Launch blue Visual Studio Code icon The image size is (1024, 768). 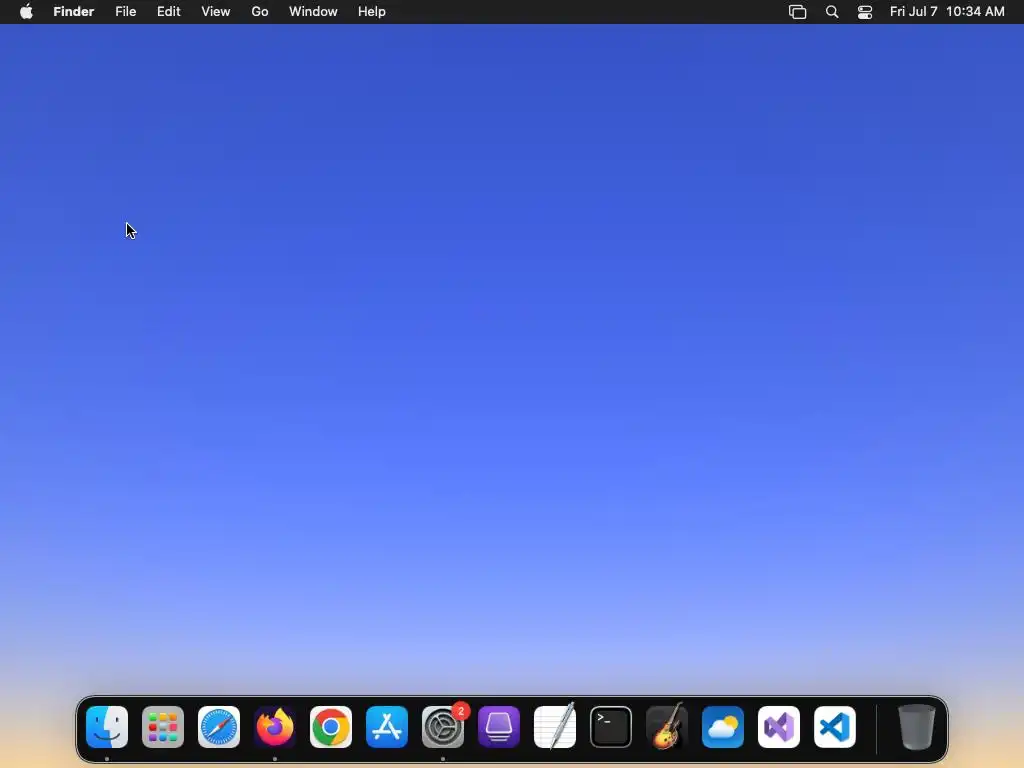click(835, 727)
